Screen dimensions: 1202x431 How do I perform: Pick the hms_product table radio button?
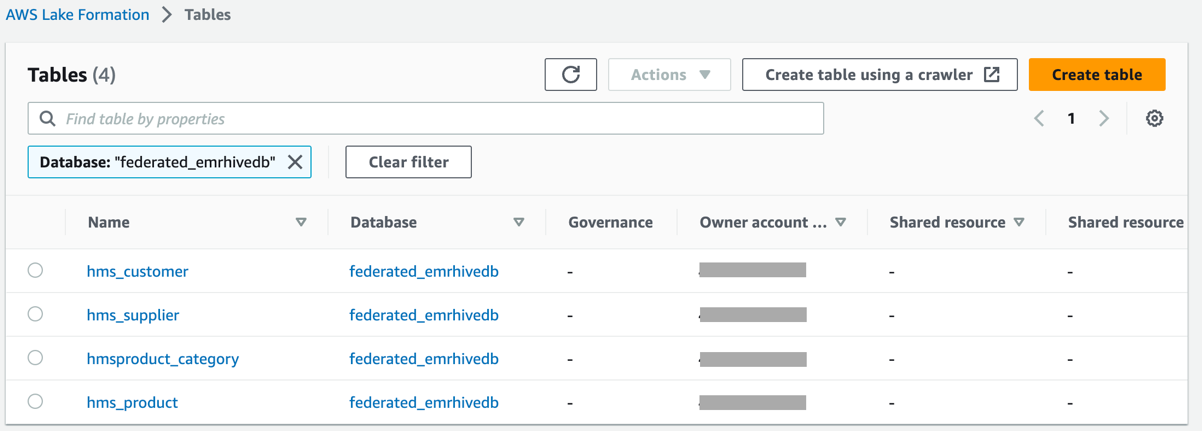(x=36, y=402)
